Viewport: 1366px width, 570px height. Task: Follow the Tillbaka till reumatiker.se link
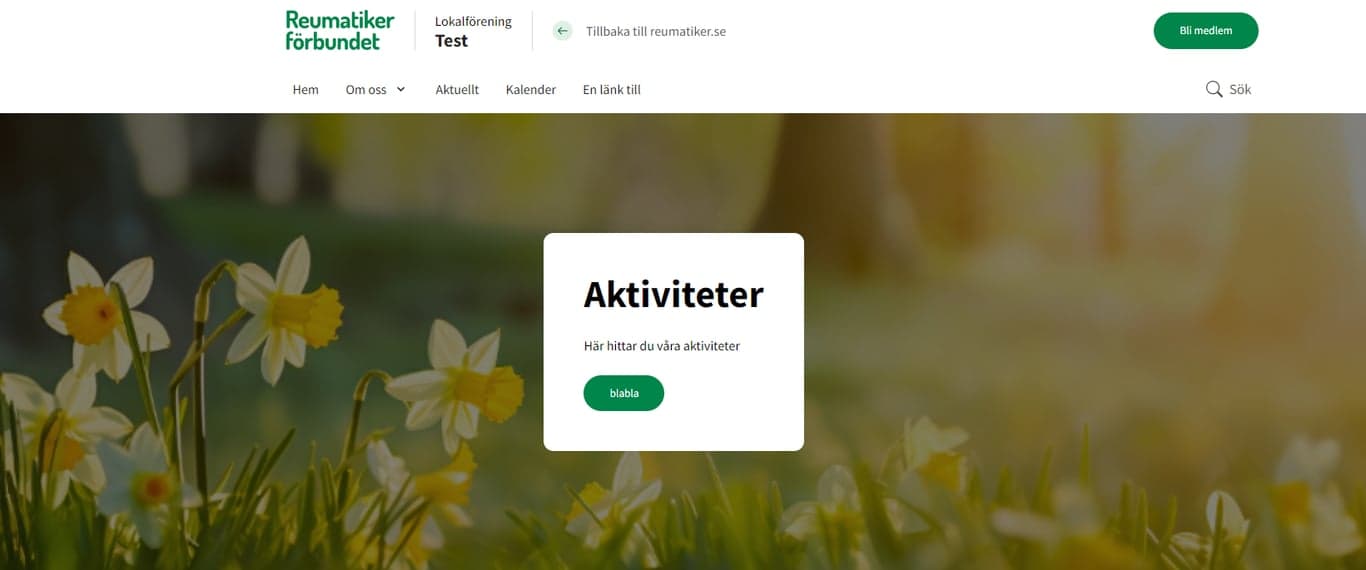[x=656, y=31]
